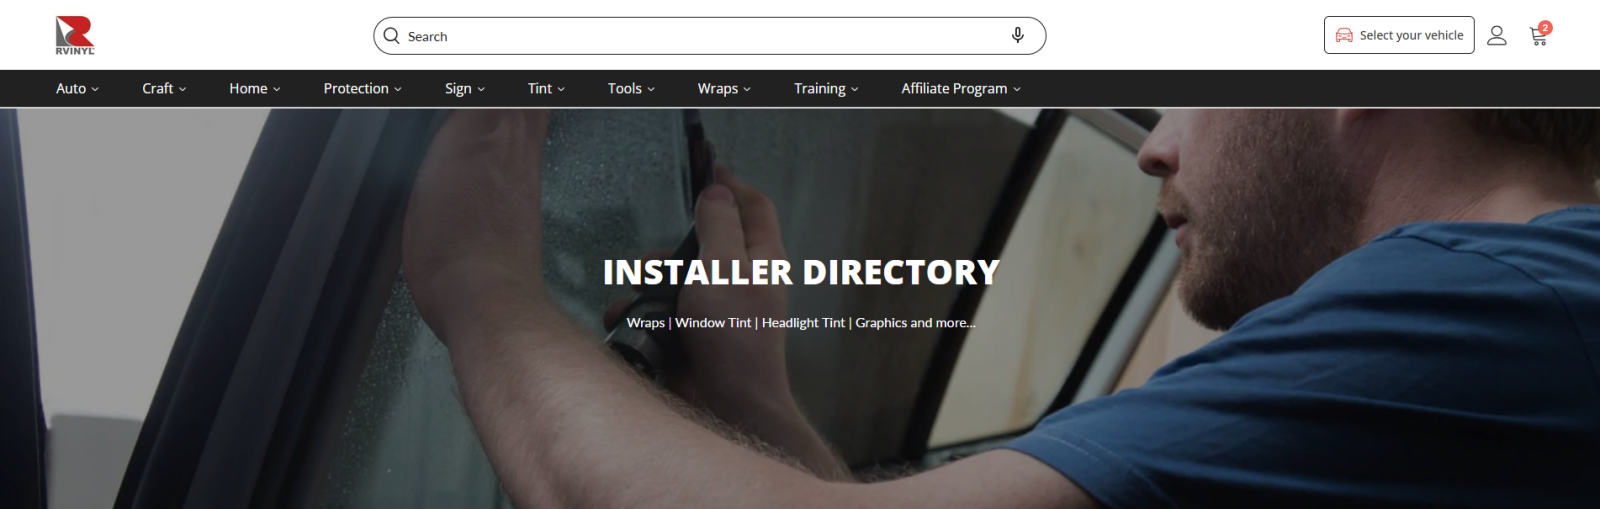
Task: Open the Craft menu
Action: pyautogui.click(x=164, y=88)
